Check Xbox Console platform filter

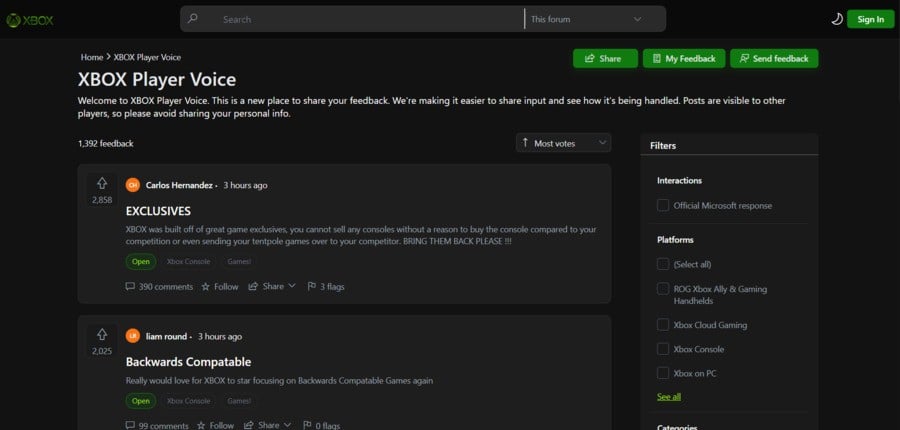pos(663,349)
